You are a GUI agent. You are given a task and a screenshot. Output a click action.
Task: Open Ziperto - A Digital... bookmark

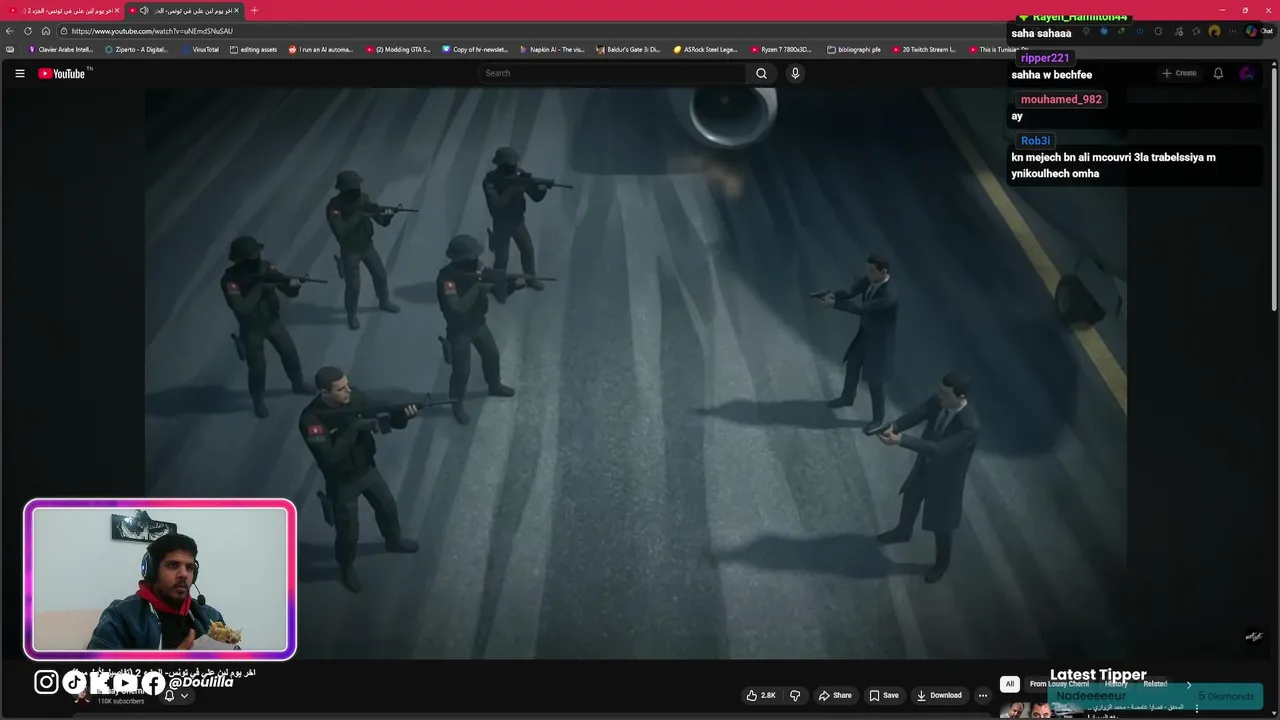(x=137, y=49)
